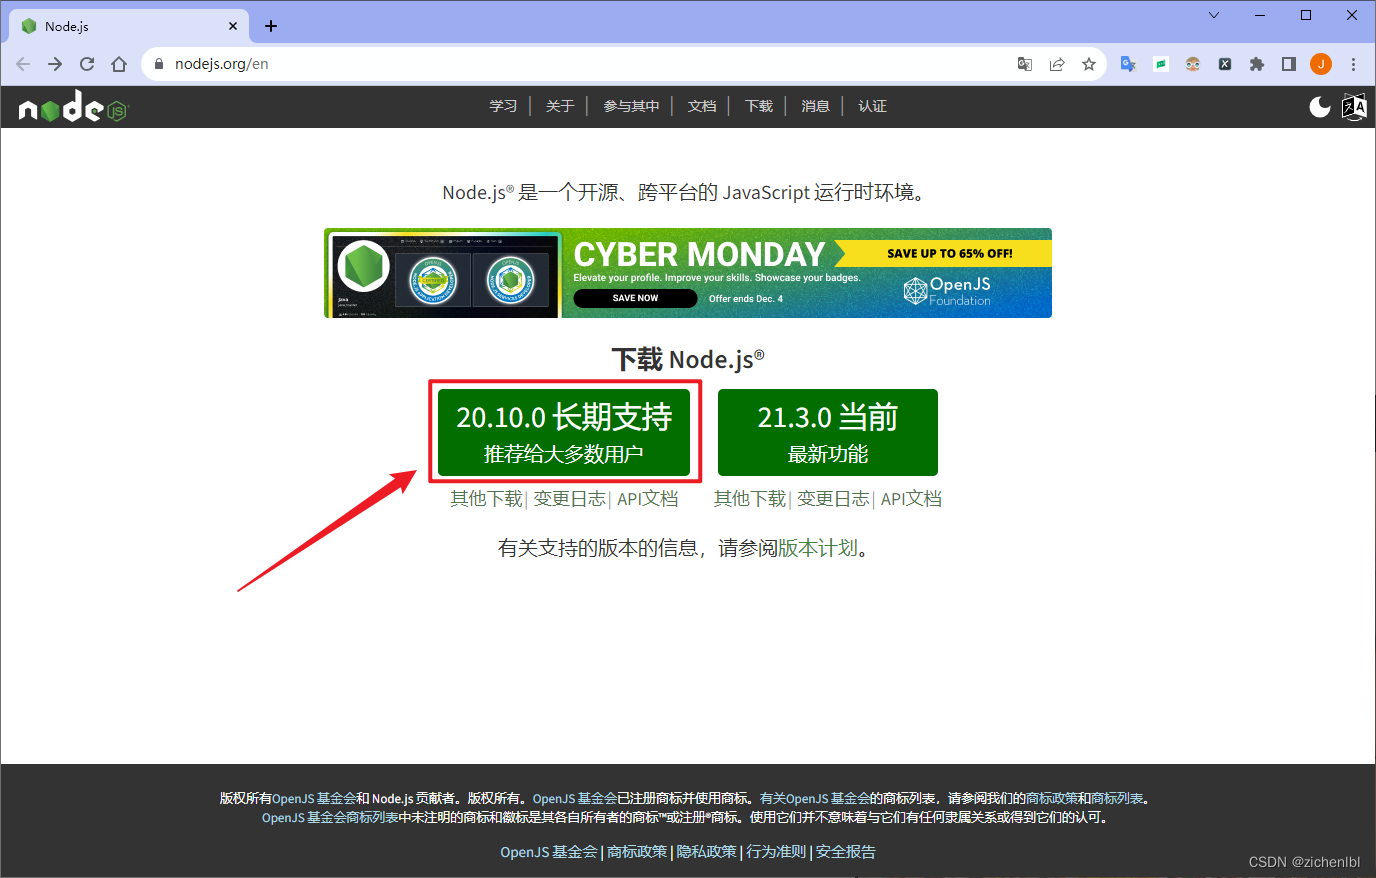Open Chrome three-dot menu
Image resolution: width=1376 pixels, height=878 pixels.
coord(1354,64)
